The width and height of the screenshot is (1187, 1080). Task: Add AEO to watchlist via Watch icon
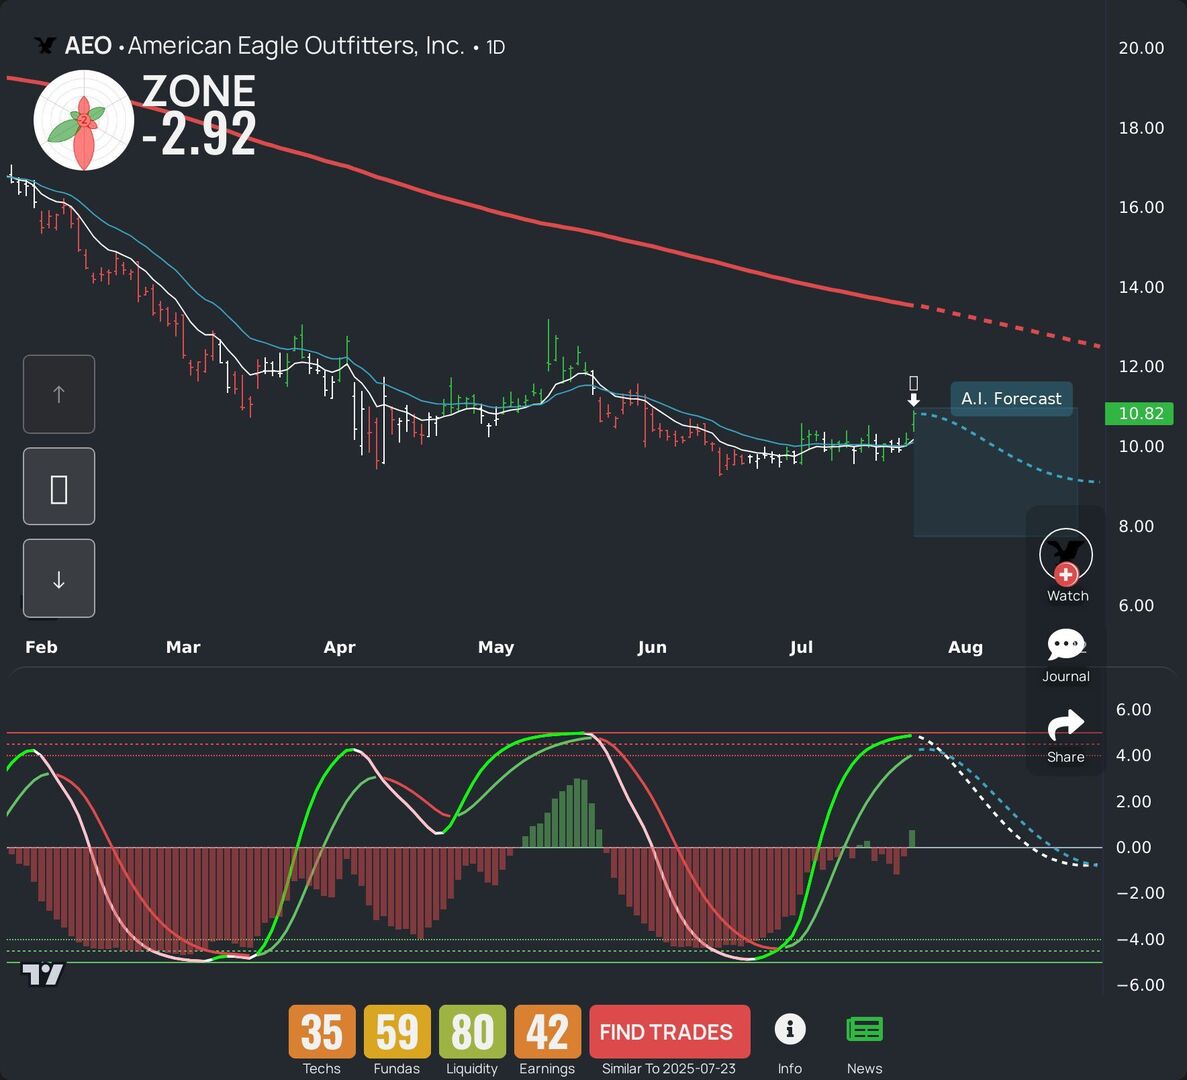coord(1066,556)
